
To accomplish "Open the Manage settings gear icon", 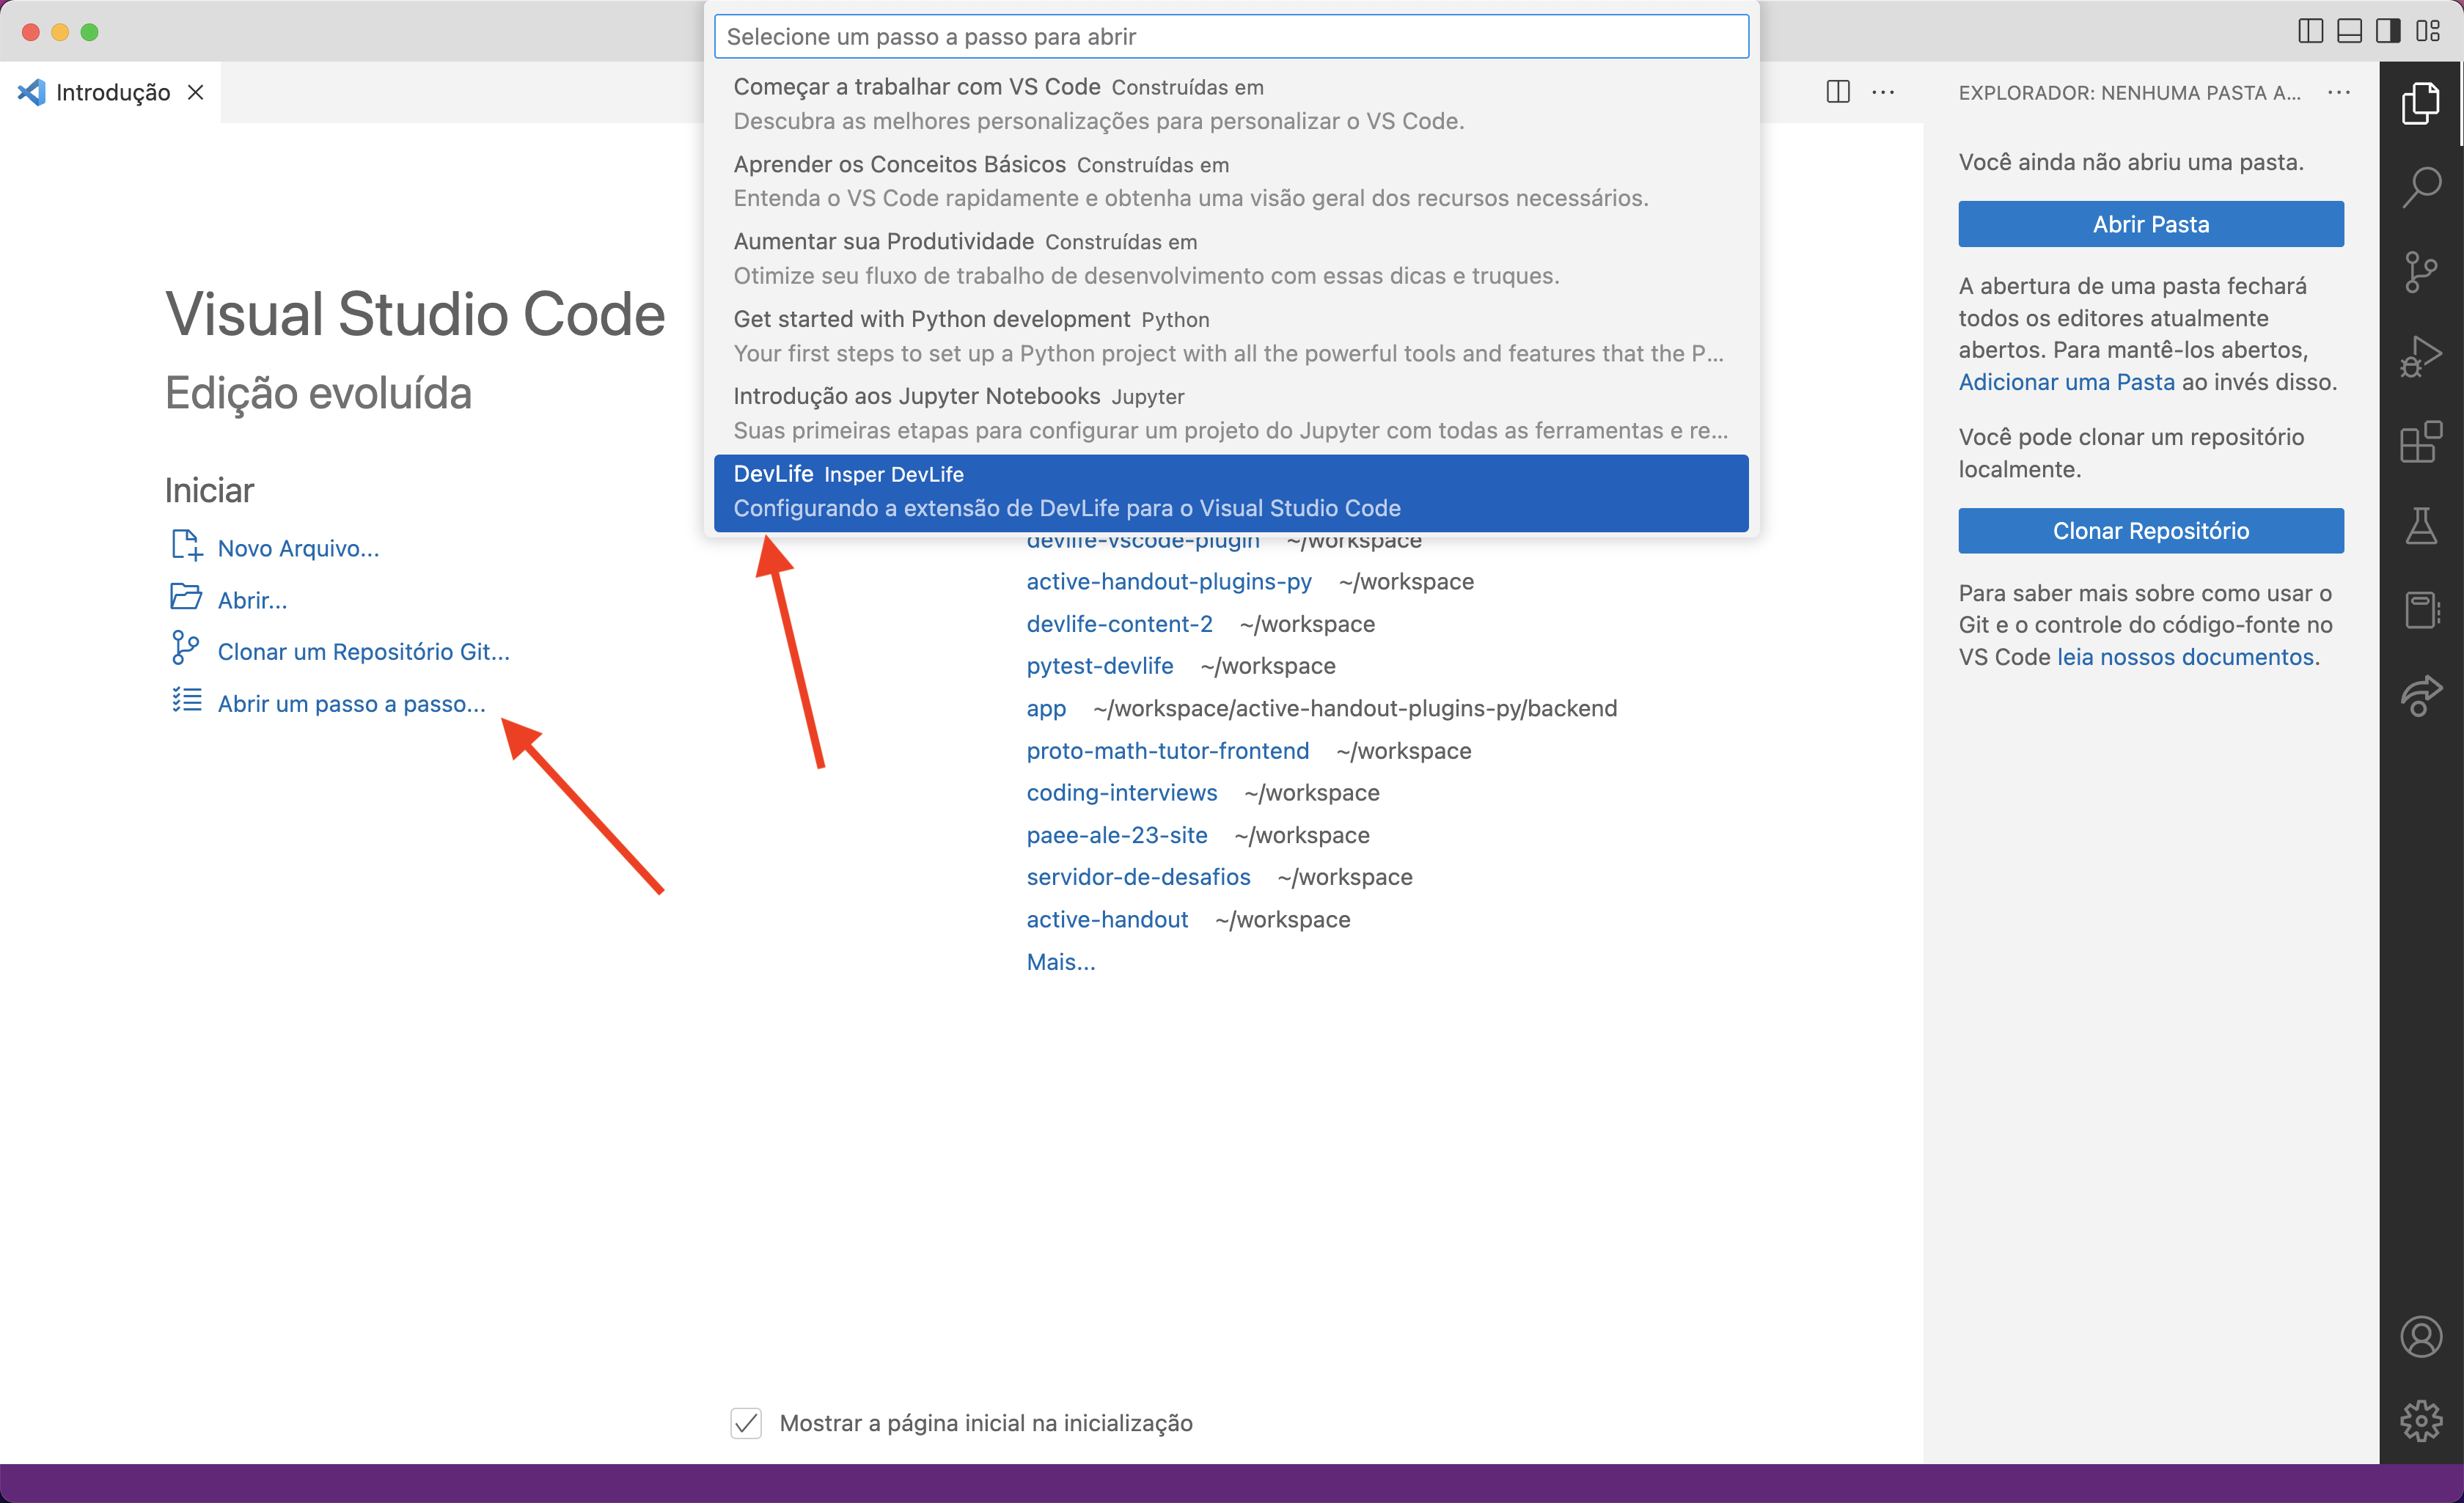I will [2422, 1421].
